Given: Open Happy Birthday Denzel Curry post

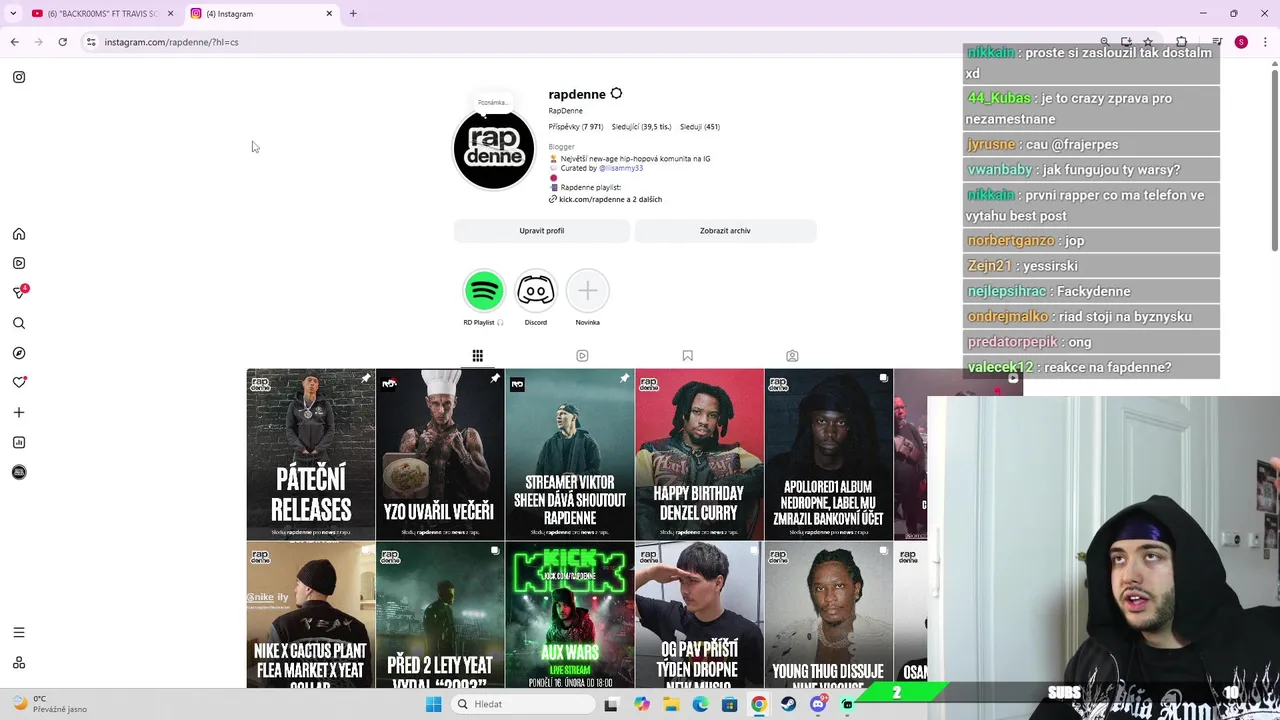Looking at the screenshot, I should 699,454.
